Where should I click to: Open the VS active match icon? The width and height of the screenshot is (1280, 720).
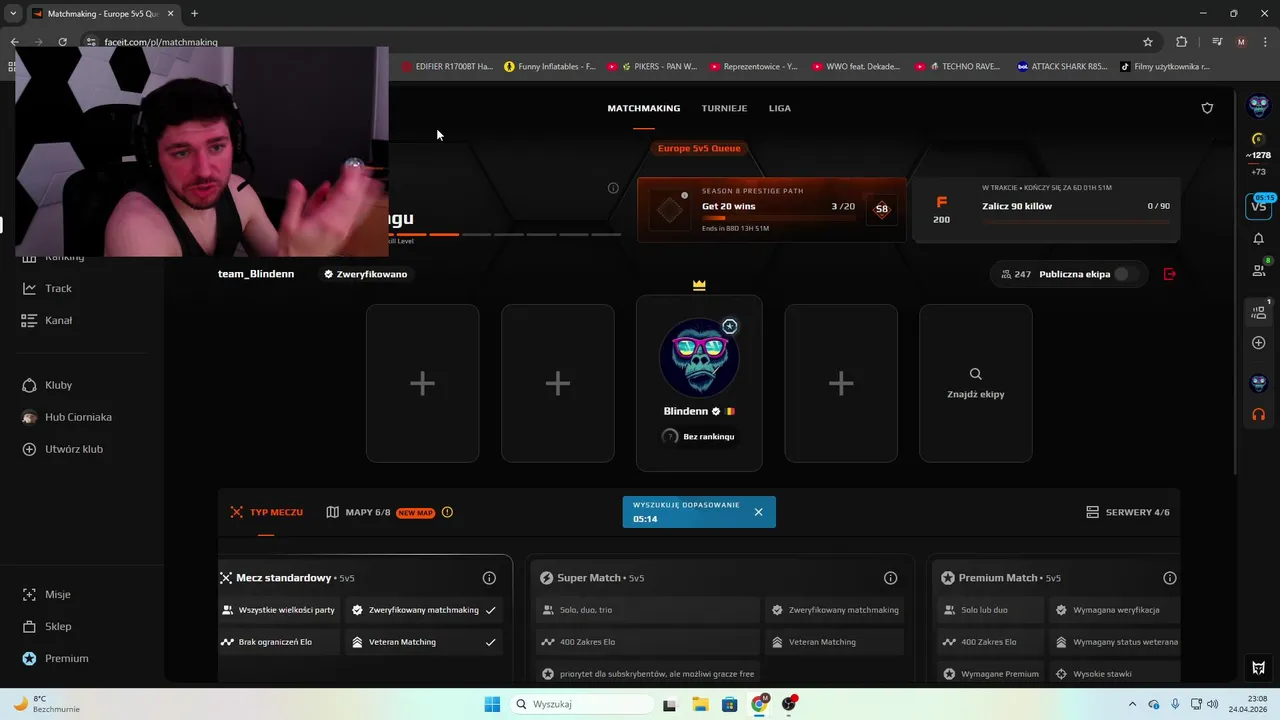(x=1258, y=206)
